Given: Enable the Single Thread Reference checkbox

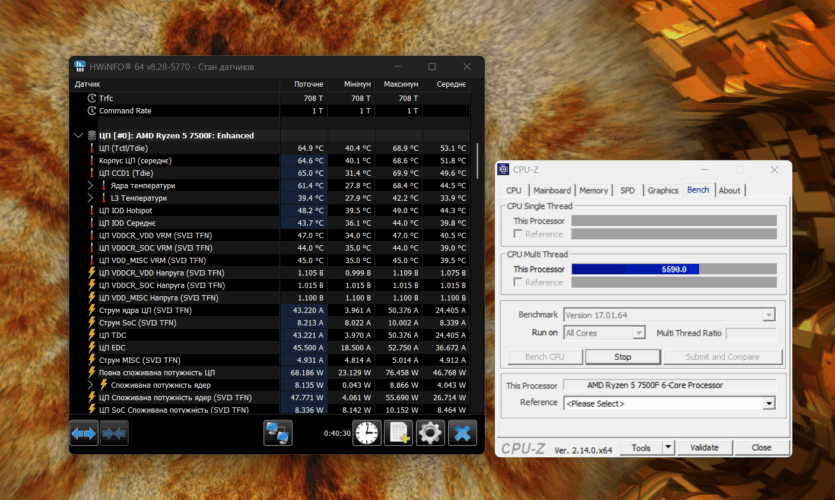Looking at the screenshot, I should (x=517, y=233).
